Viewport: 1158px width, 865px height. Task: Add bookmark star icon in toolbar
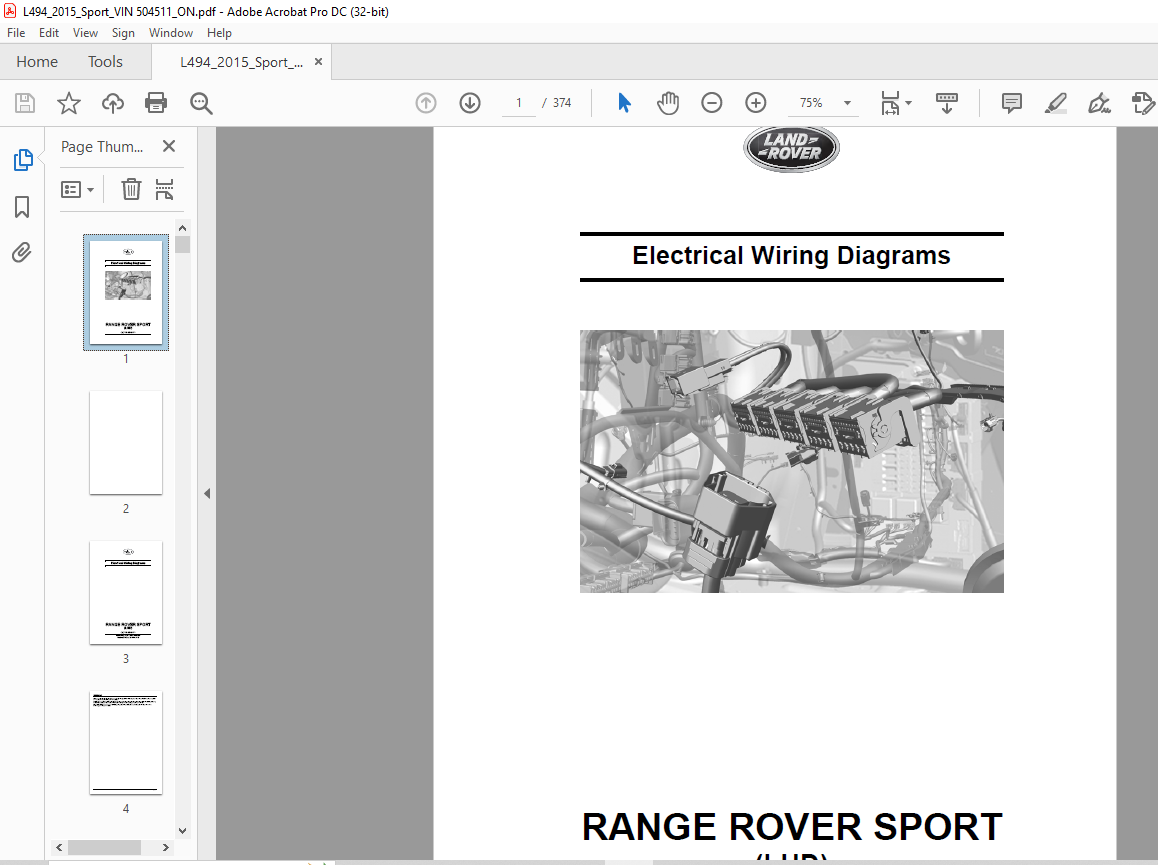coord(69,103)
